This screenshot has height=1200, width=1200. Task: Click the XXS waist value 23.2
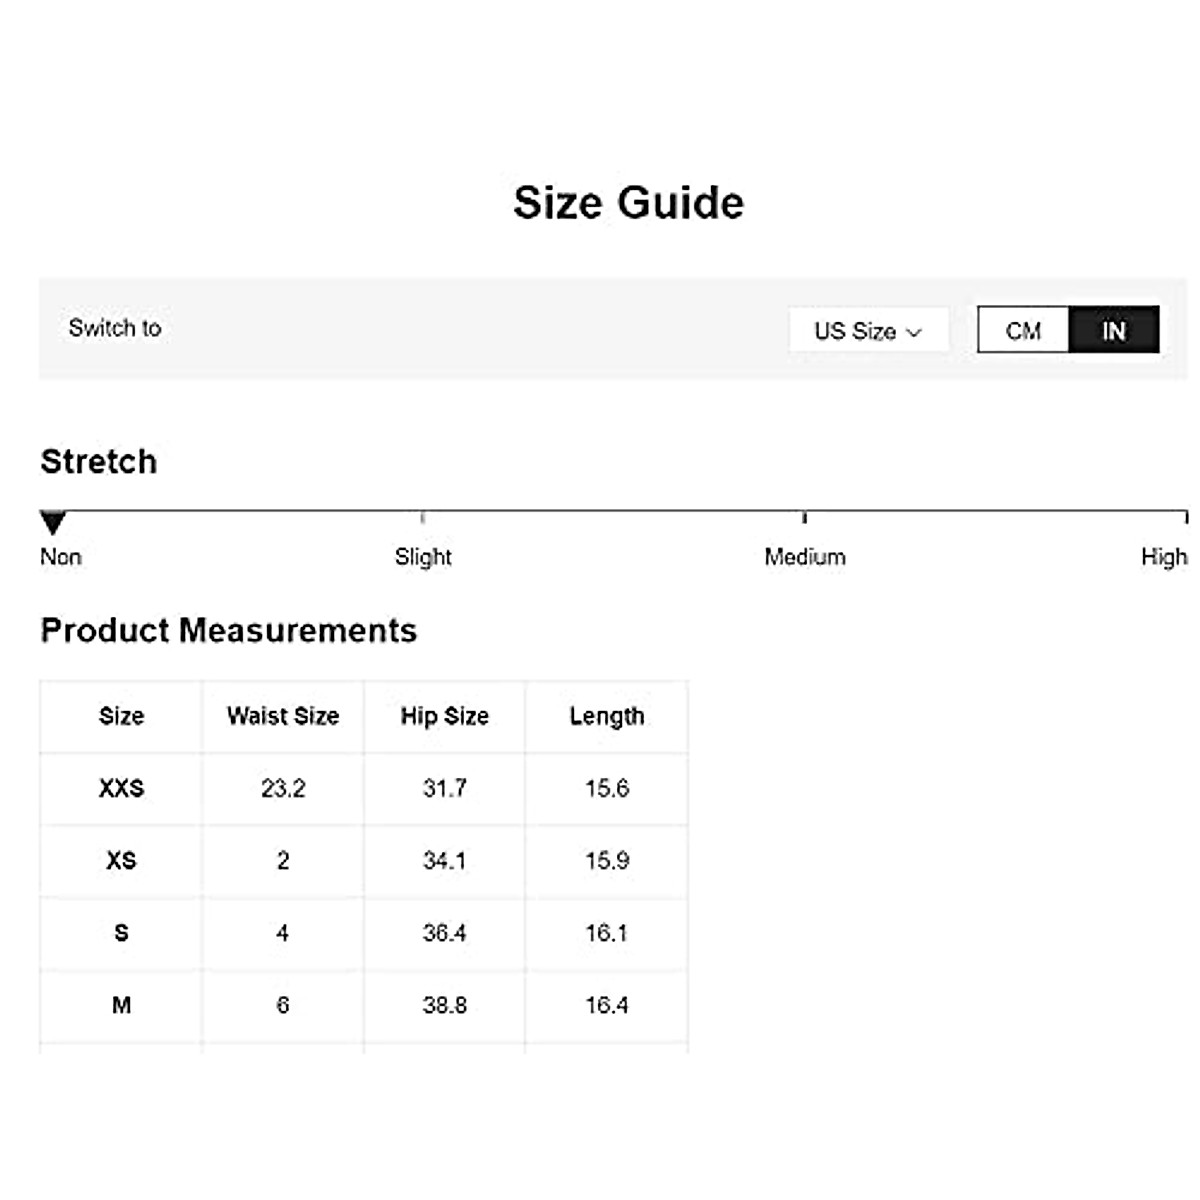[283, 789]
